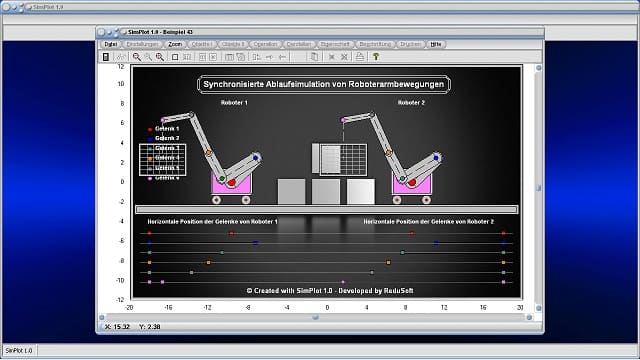Viewport: 640px width, 360px height.
Task: Click the grid lines toolbar icon
Action: click(187, 57)
